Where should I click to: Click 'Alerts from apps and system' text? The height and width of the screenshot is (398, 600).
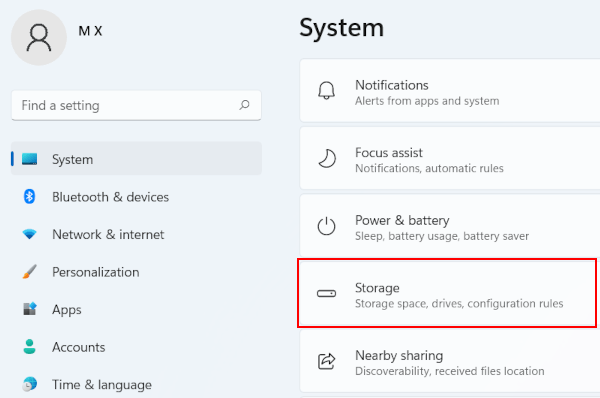click(427, 101)
